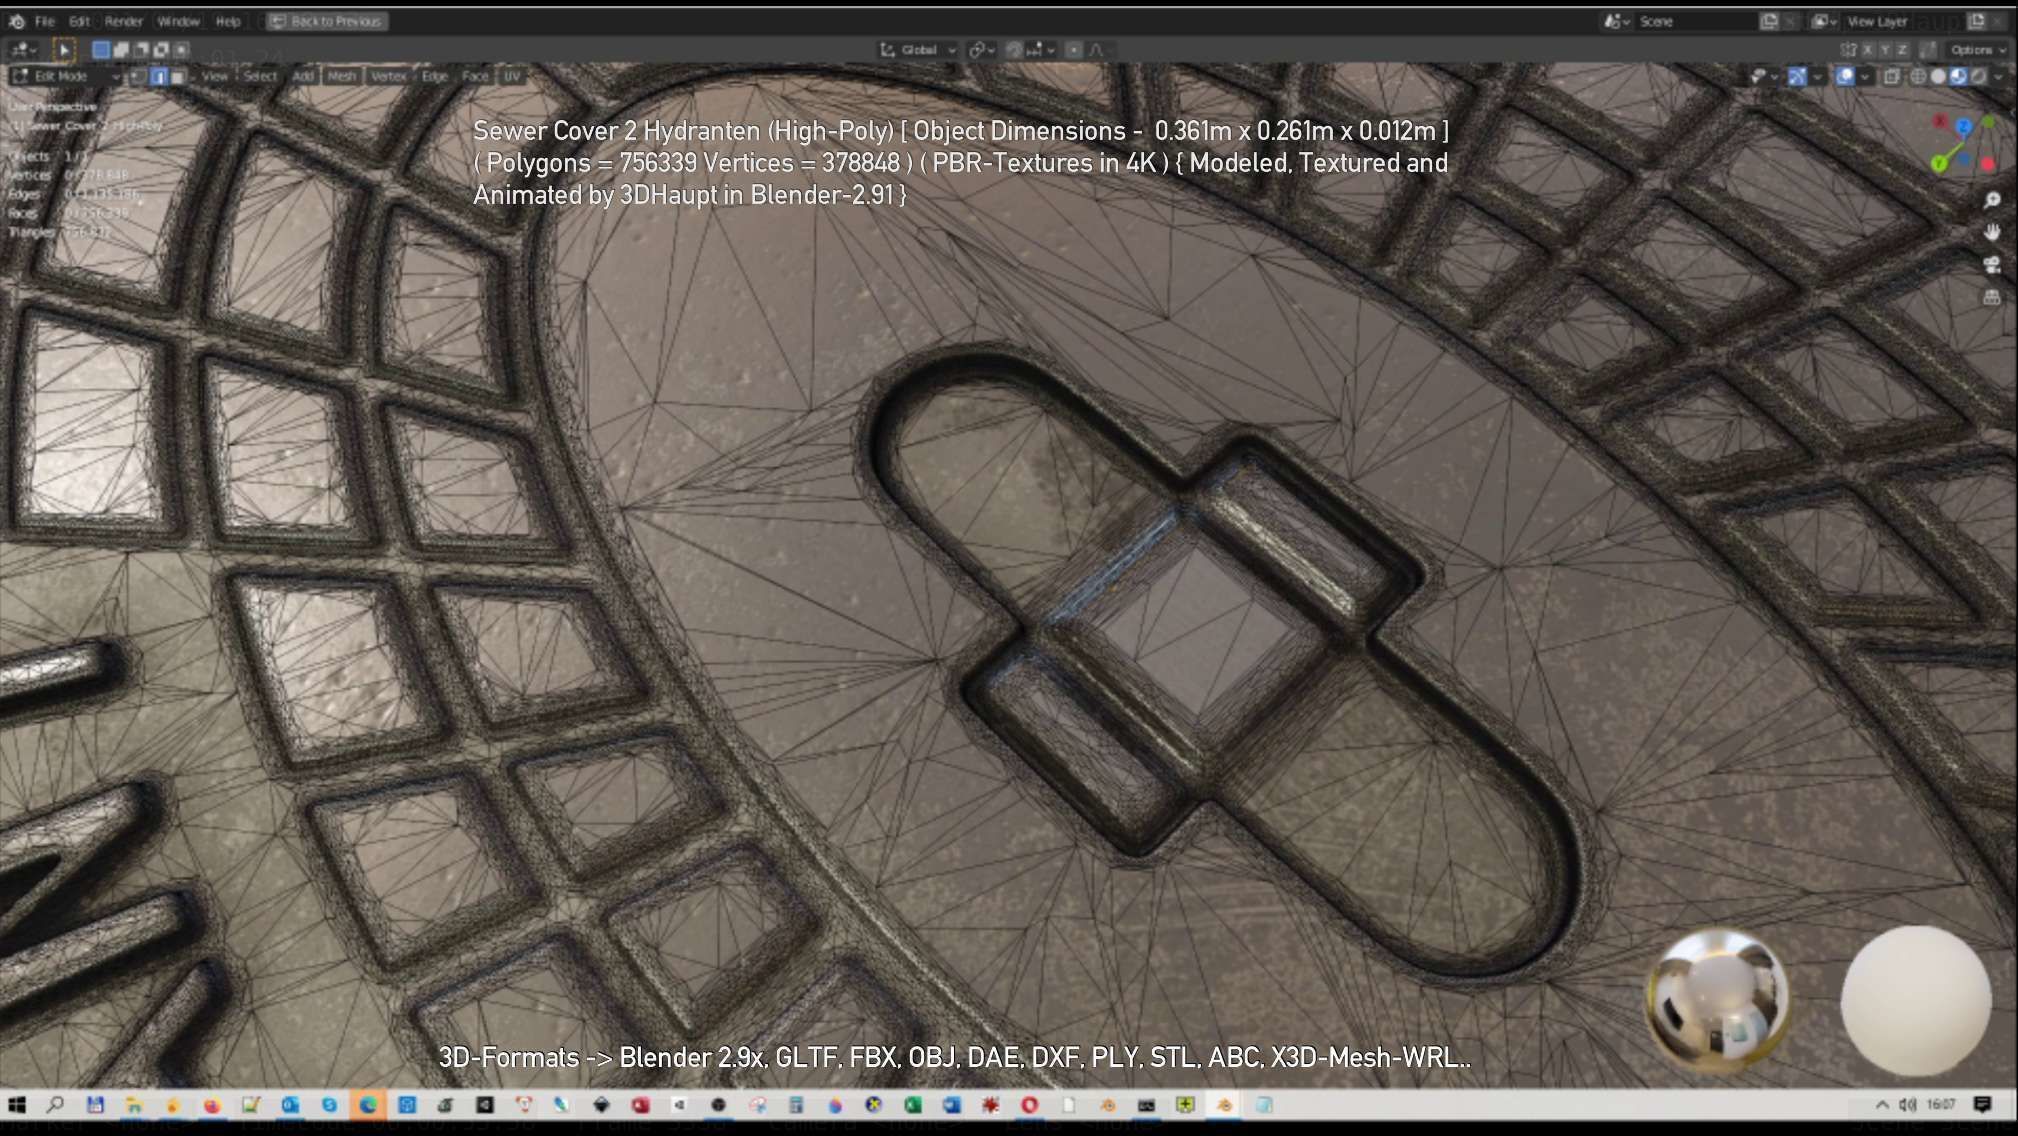The height and width of the screenshot is (1136, 2018).
Task: Toggle viewport gizmos display
Action: click(x=1797, y=76)
